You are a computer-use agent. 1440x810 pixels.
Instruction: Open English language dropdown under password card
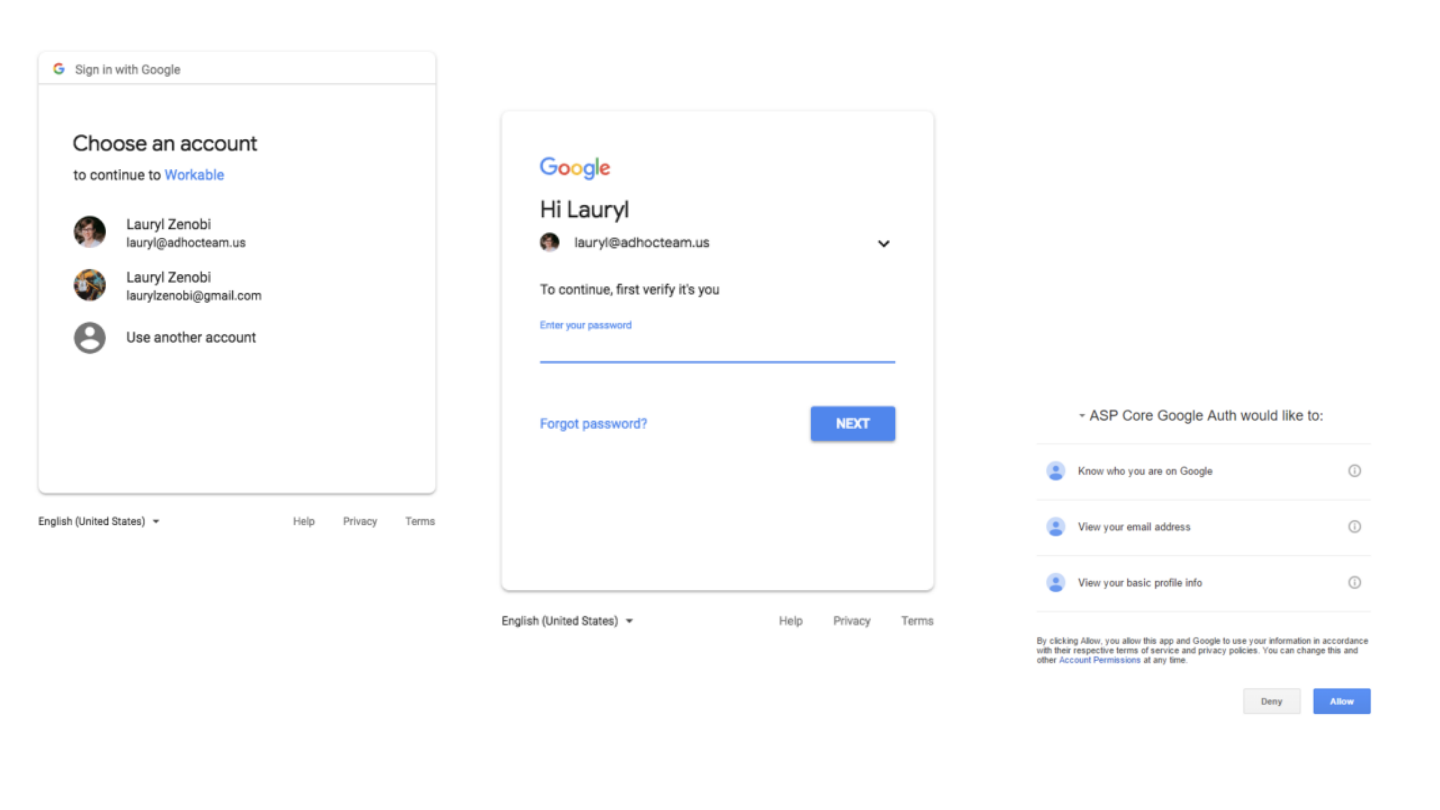pyautogui.click(x=568, y=621)
